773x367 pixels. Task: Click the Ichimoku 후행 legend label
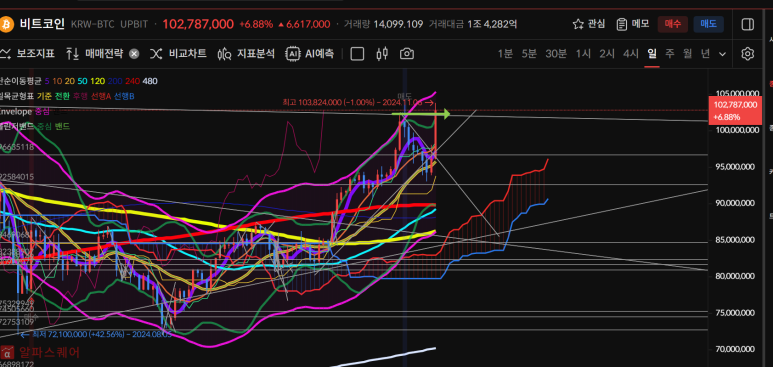click(80, 96)
